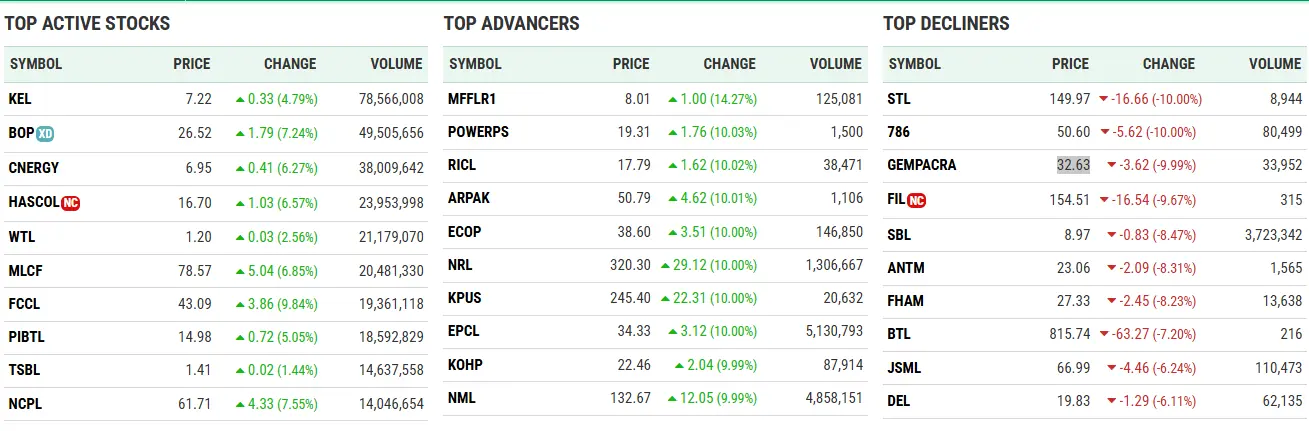Click the NCPL stock symbol
This screenshot has width=1309, height=431.
pos(25,404)
